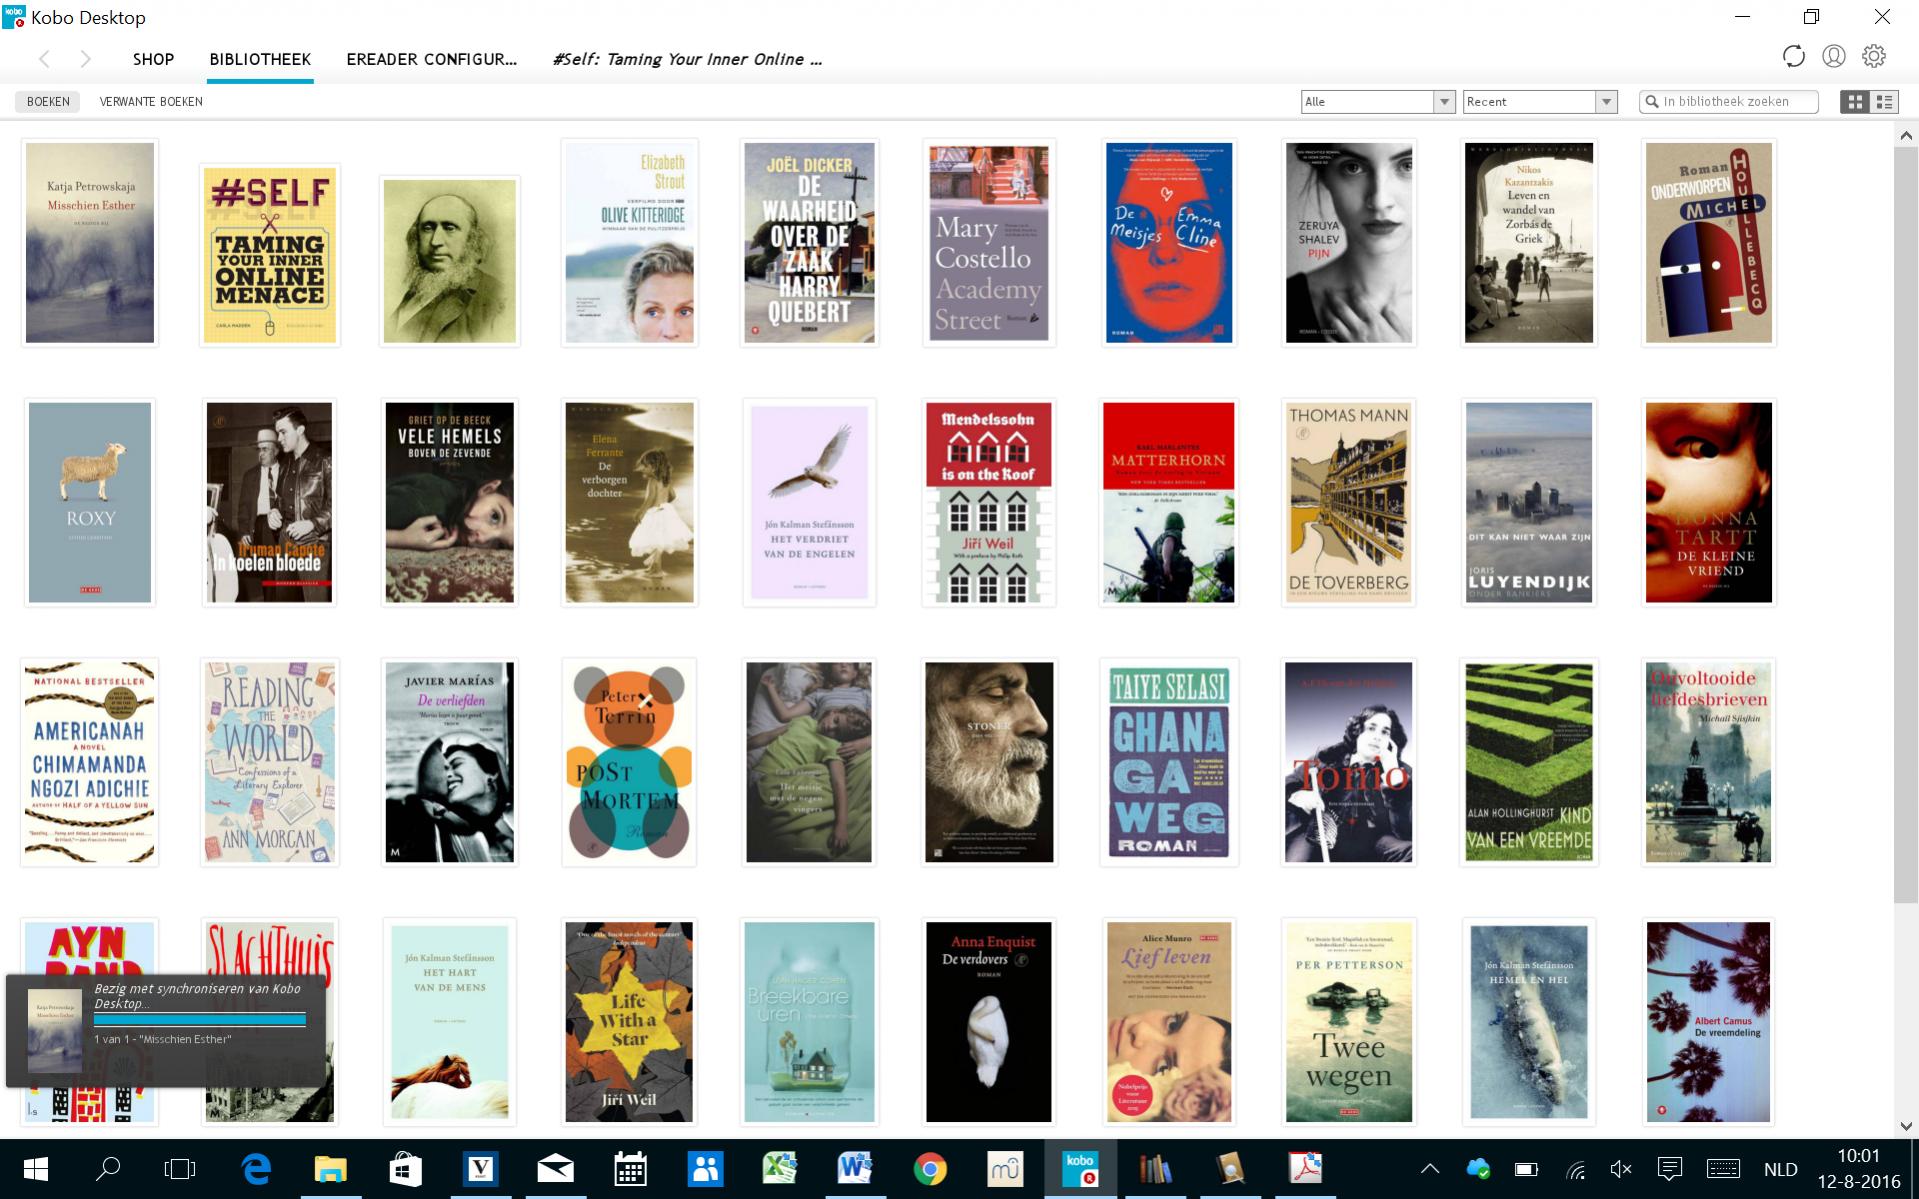Image resolution: width=1919 pixels, height=1199 pixels.
Task: Click the volume icon in system tray
Action: click(1621, 1169)
